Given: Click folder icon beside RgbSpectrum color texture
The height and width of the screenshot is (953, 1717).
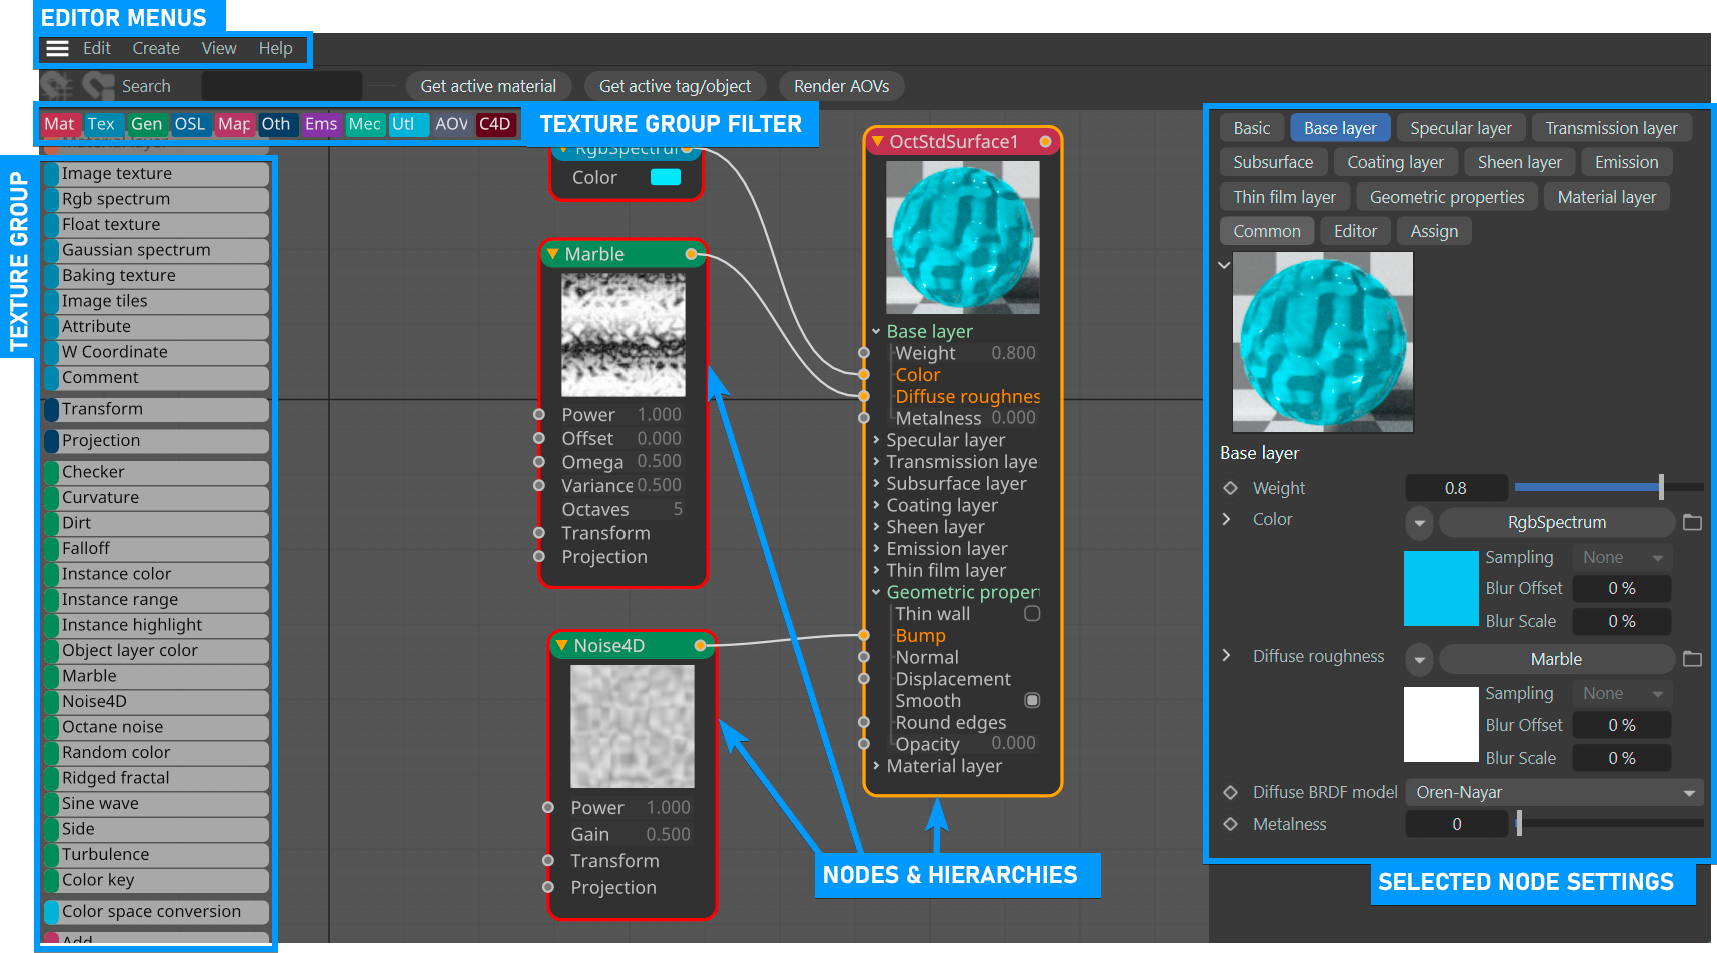Looking at the screenshot, I should 1692,522.
